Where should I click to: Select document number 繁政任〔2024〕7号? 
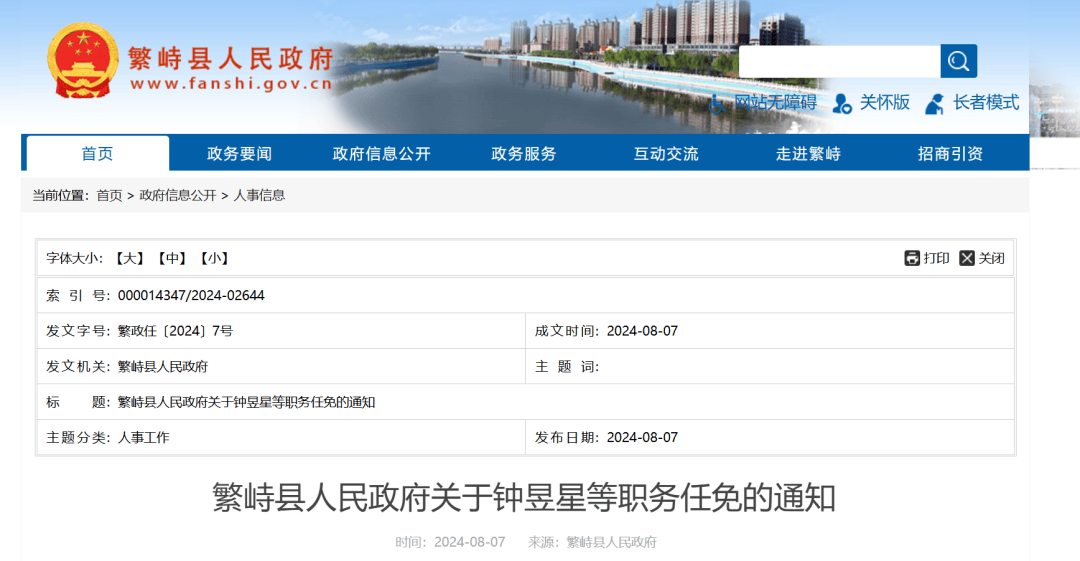(175, 332)
